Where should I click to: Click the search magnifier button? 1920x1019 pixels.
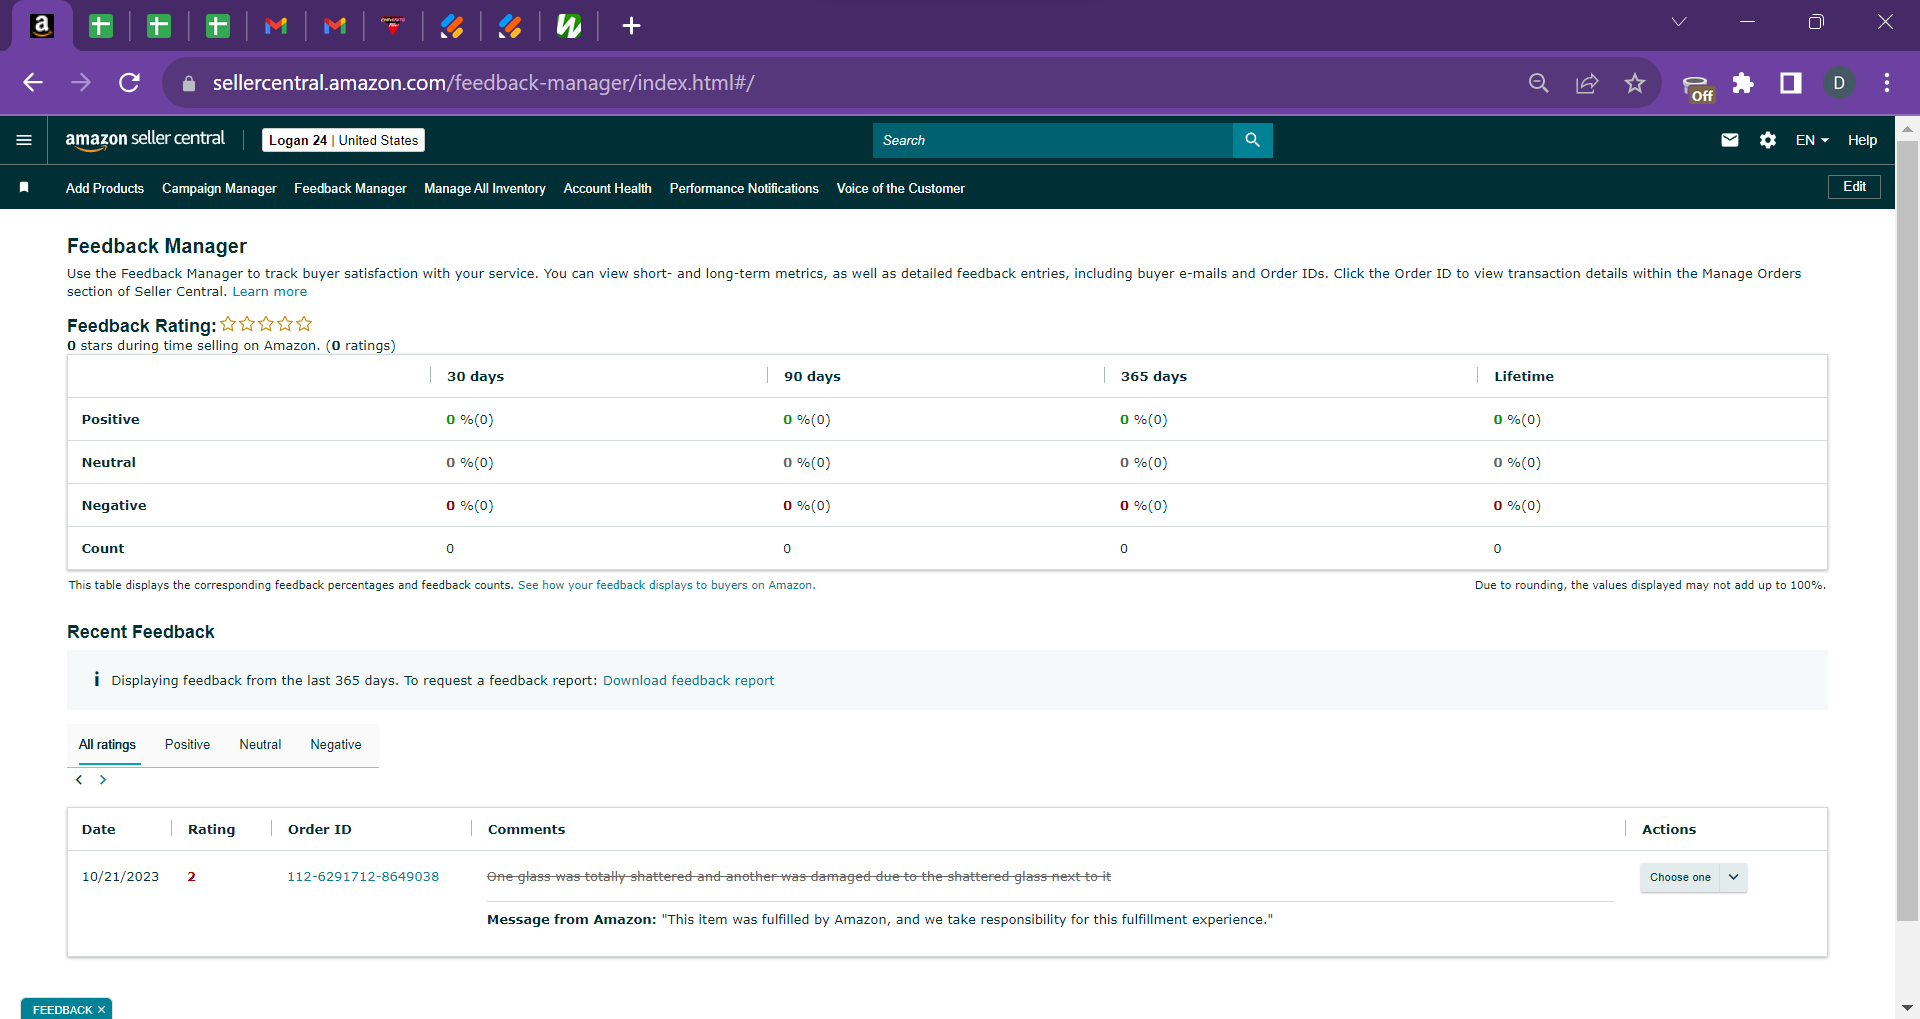(x=1252, y=140)
